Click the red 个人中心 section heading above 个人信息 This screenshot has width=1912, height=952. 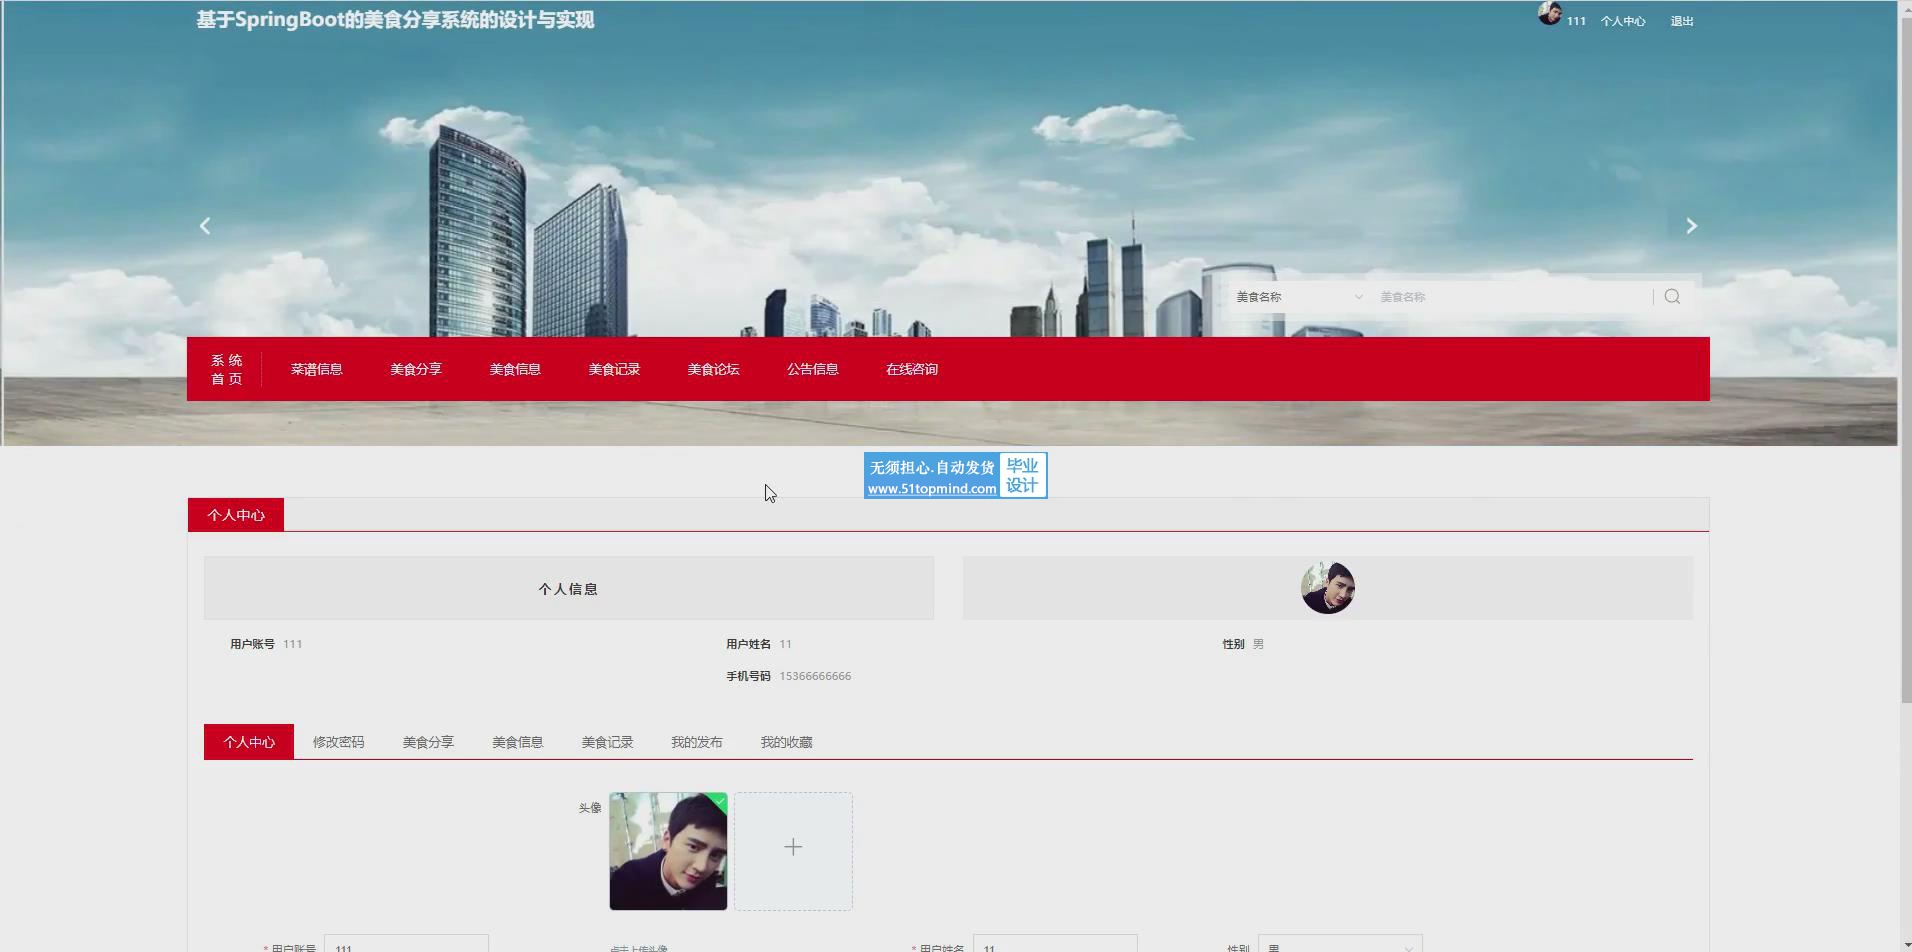pyautogui.click(x=236, y=515)
